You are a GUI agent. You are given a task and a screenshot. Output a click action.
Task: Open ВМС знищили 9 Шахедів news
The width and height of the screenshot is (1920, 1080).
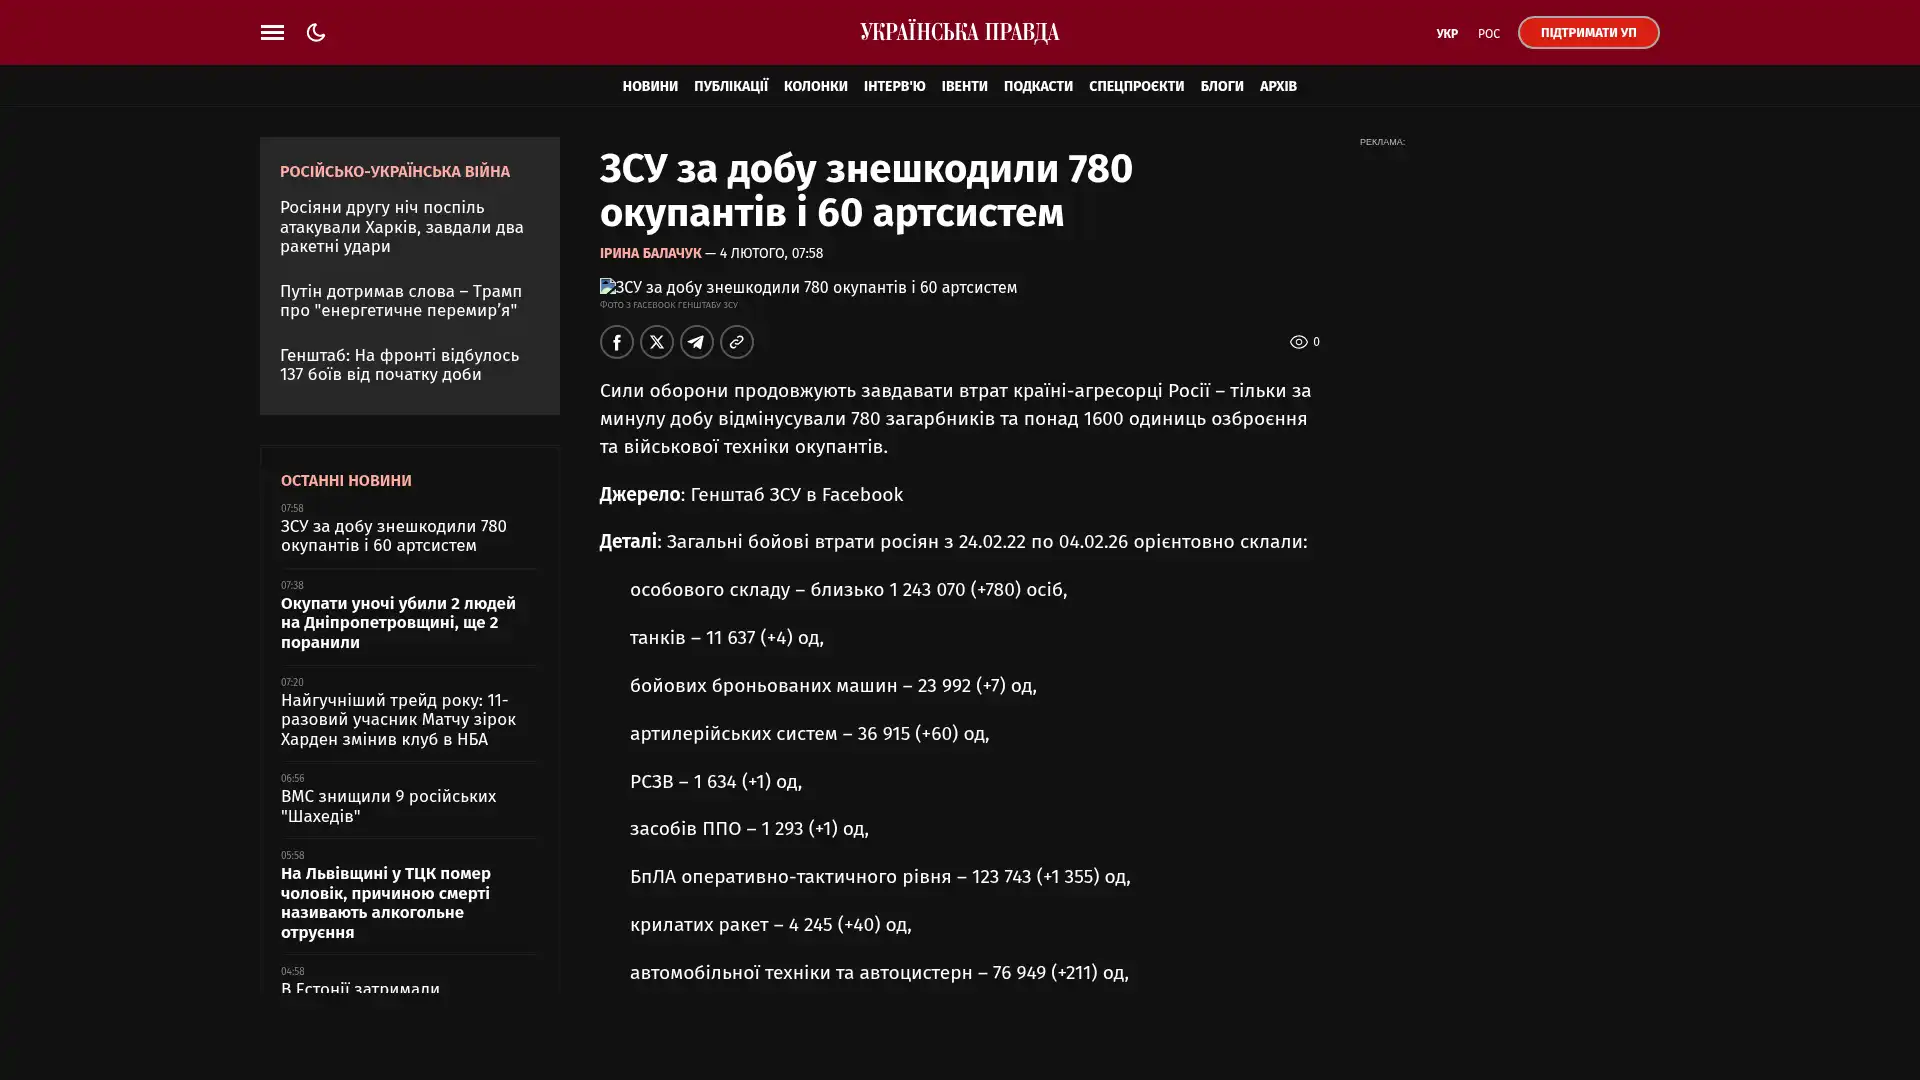click(x=388, y=806)
